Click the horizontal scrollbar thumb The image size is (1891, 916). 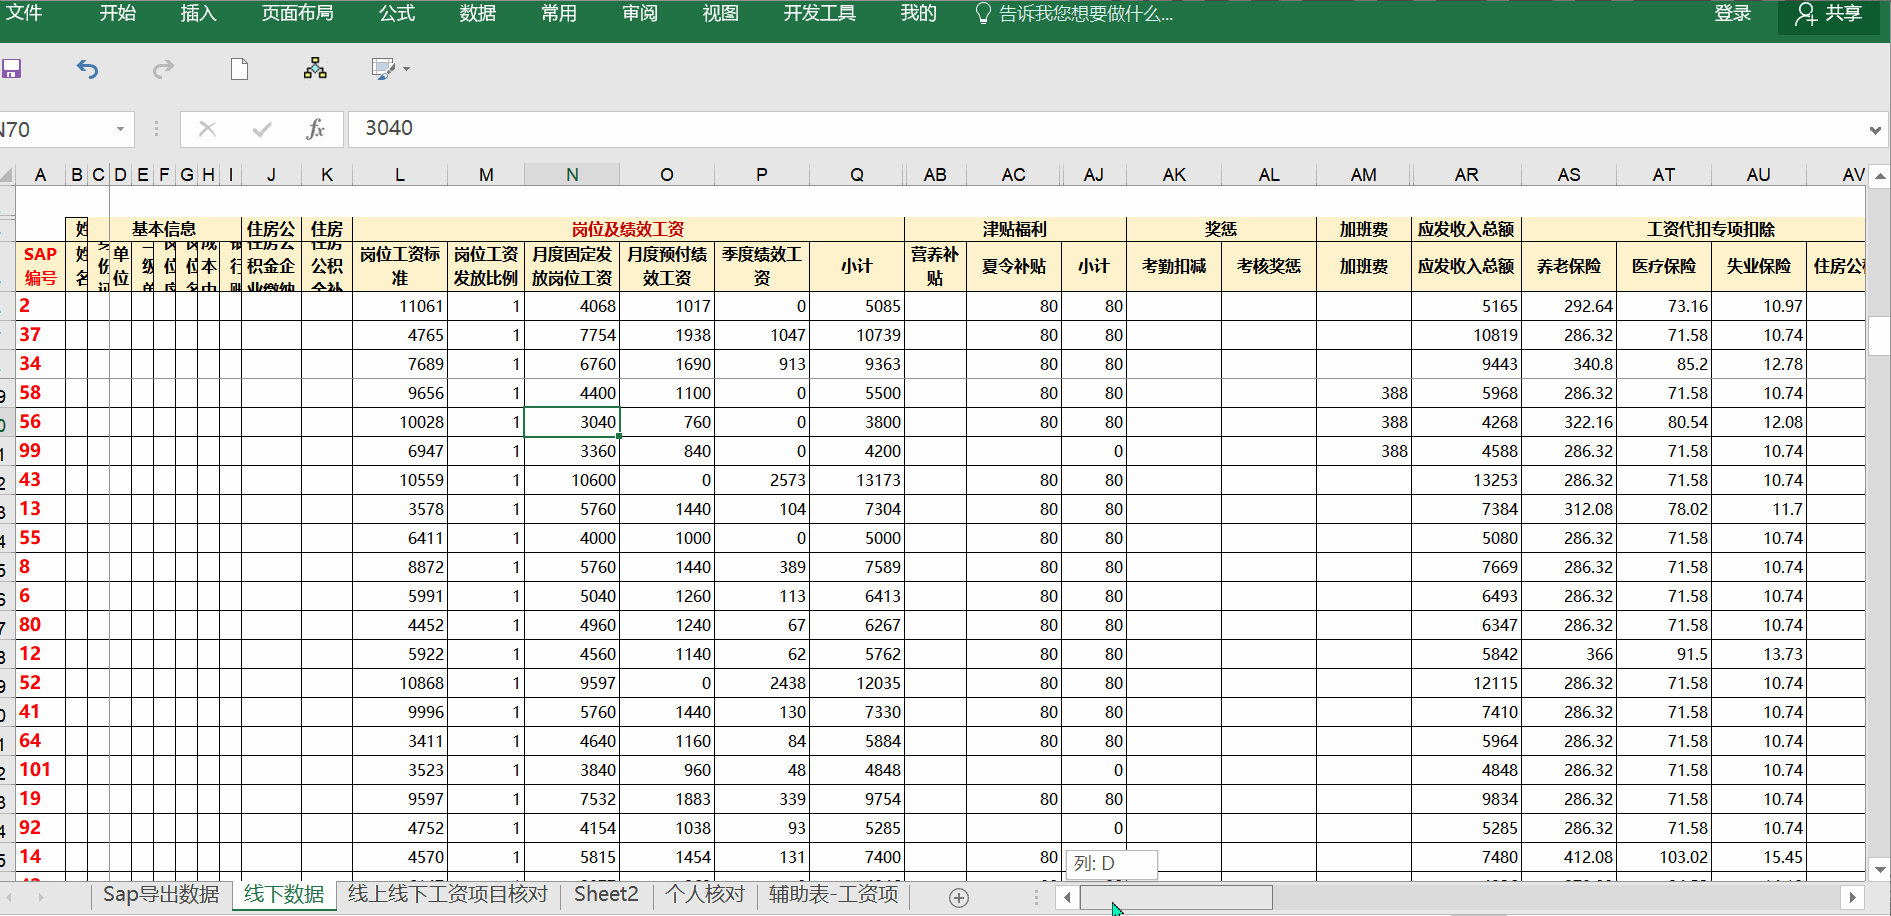coord(1175,897)
